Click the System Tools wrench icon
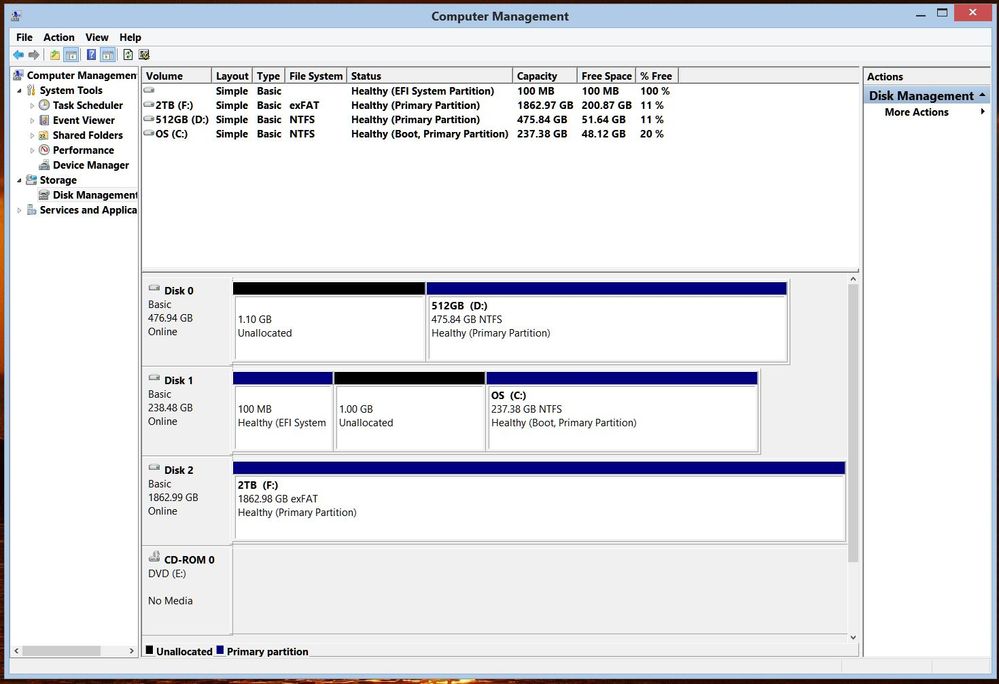This screenshot has height=684, width=999. pyautogui.click(x=31, y=90)
